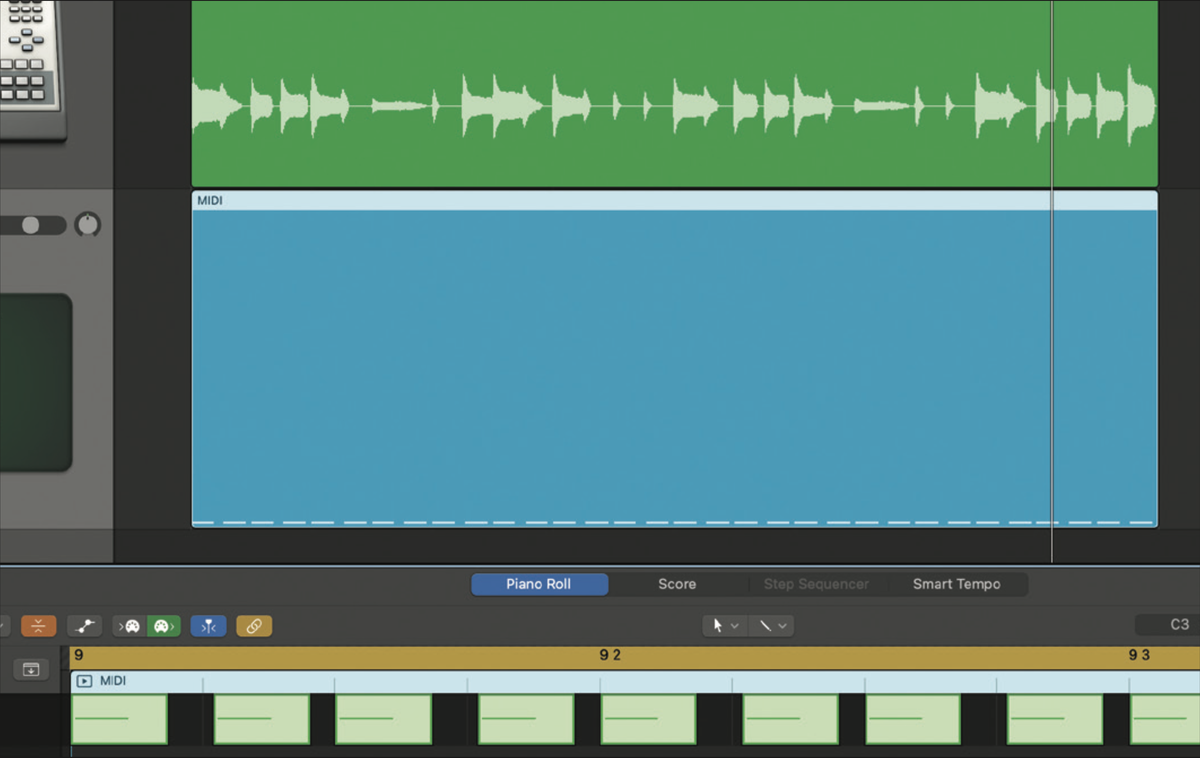Viewport: 1200px width, 758px height.
Task: Enable the green MIDI In button
Action: pyautogui.click(x=163, y=625)
